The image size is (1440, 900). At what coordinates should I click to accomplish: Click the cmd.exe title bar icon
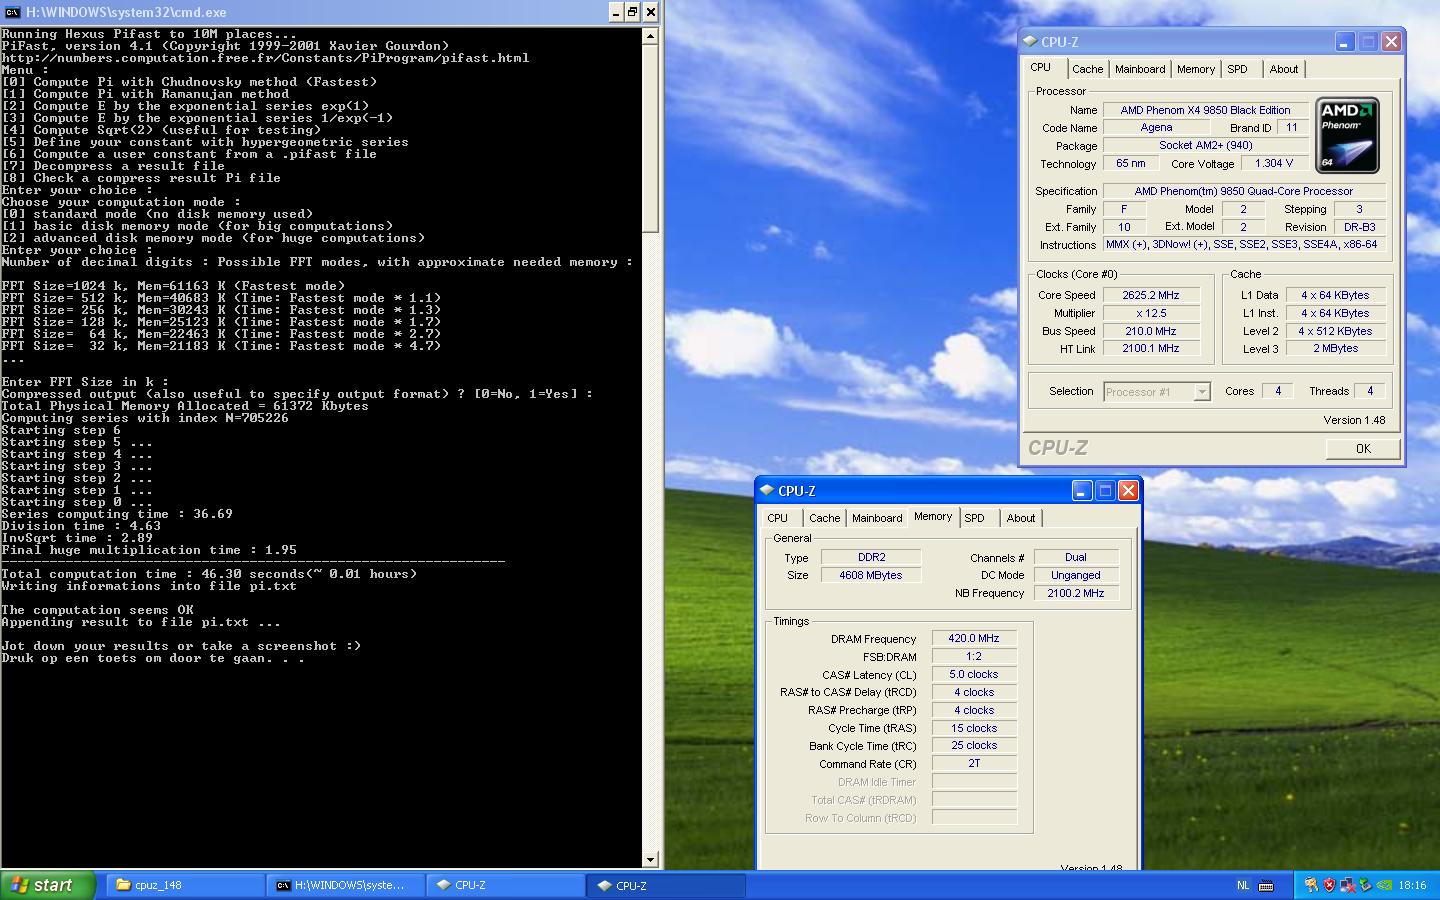click(12, 12)
